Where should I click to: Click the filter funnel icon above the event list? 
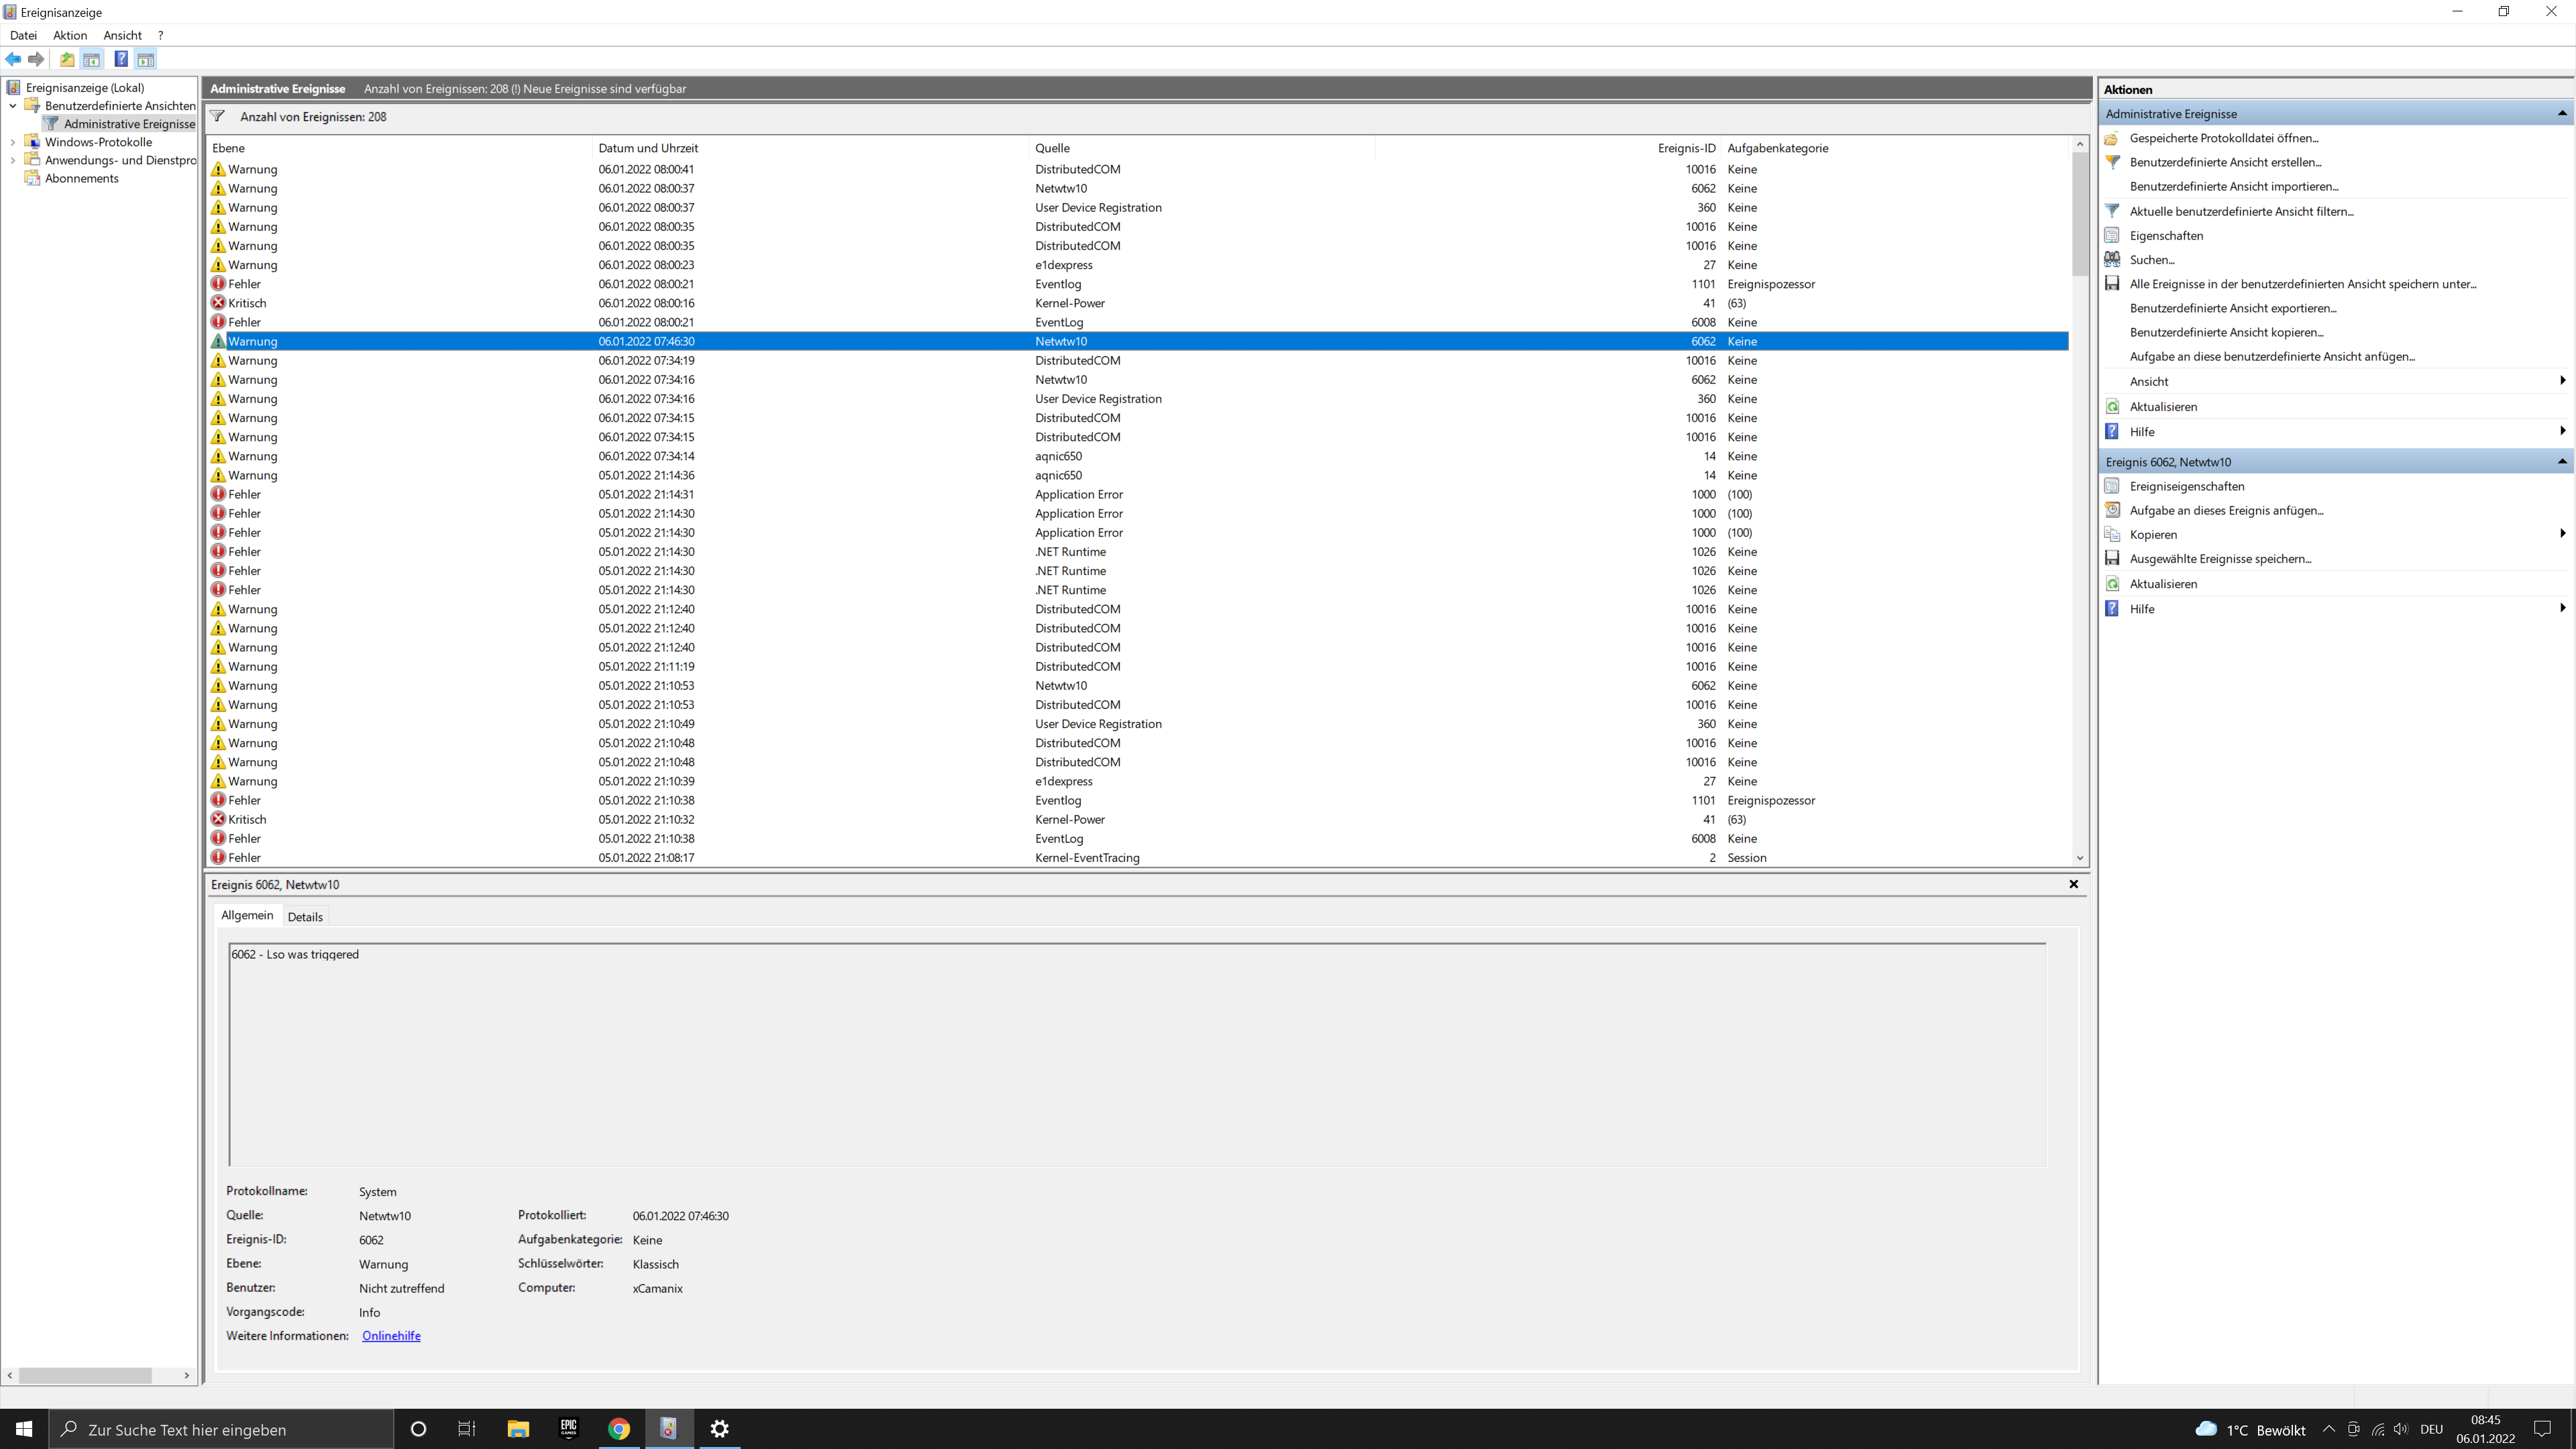(217, 117)
